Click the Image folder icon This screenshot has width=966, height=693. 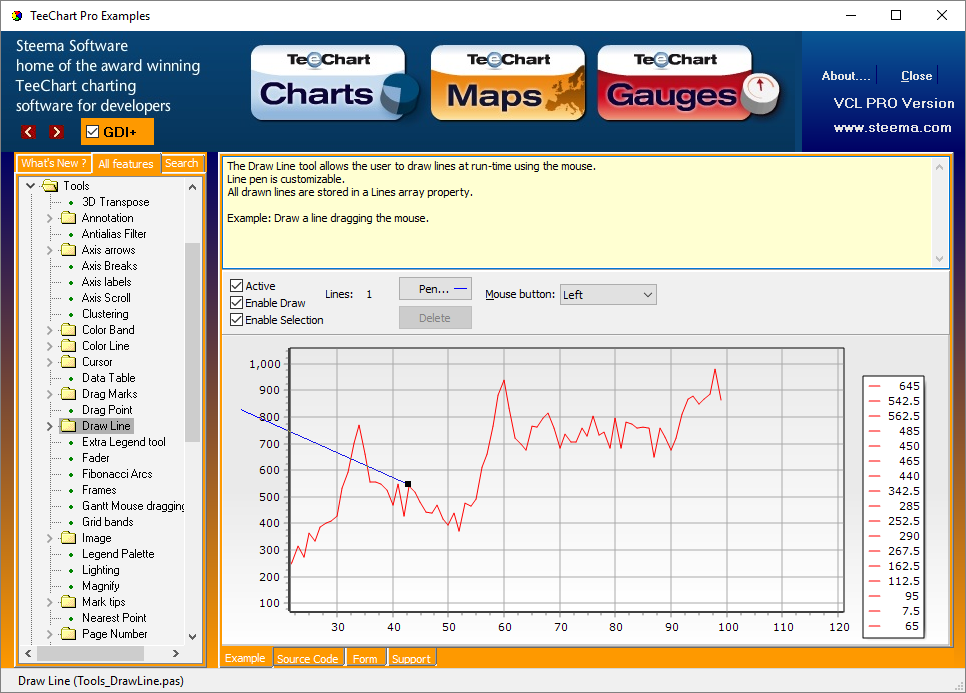(68, 538)
